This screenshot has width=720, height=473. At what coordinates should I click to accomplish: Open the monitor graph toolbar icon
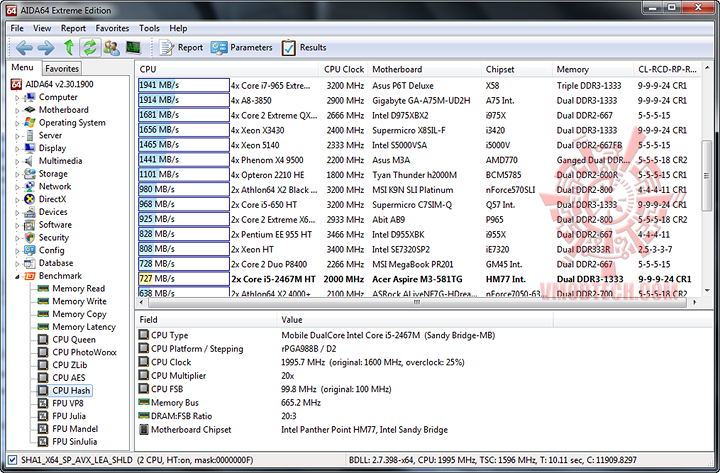[x=133, y=48]
